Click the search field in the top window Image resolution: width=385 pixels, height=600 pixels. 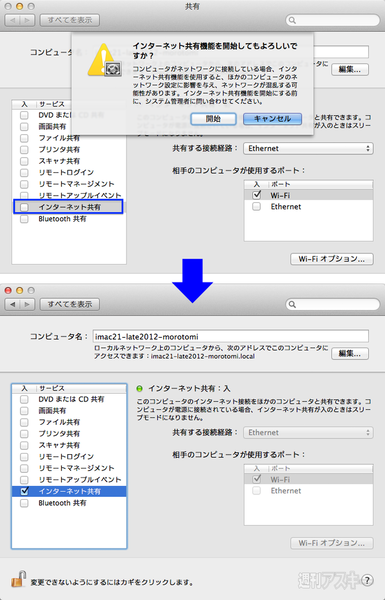[333, 20]
